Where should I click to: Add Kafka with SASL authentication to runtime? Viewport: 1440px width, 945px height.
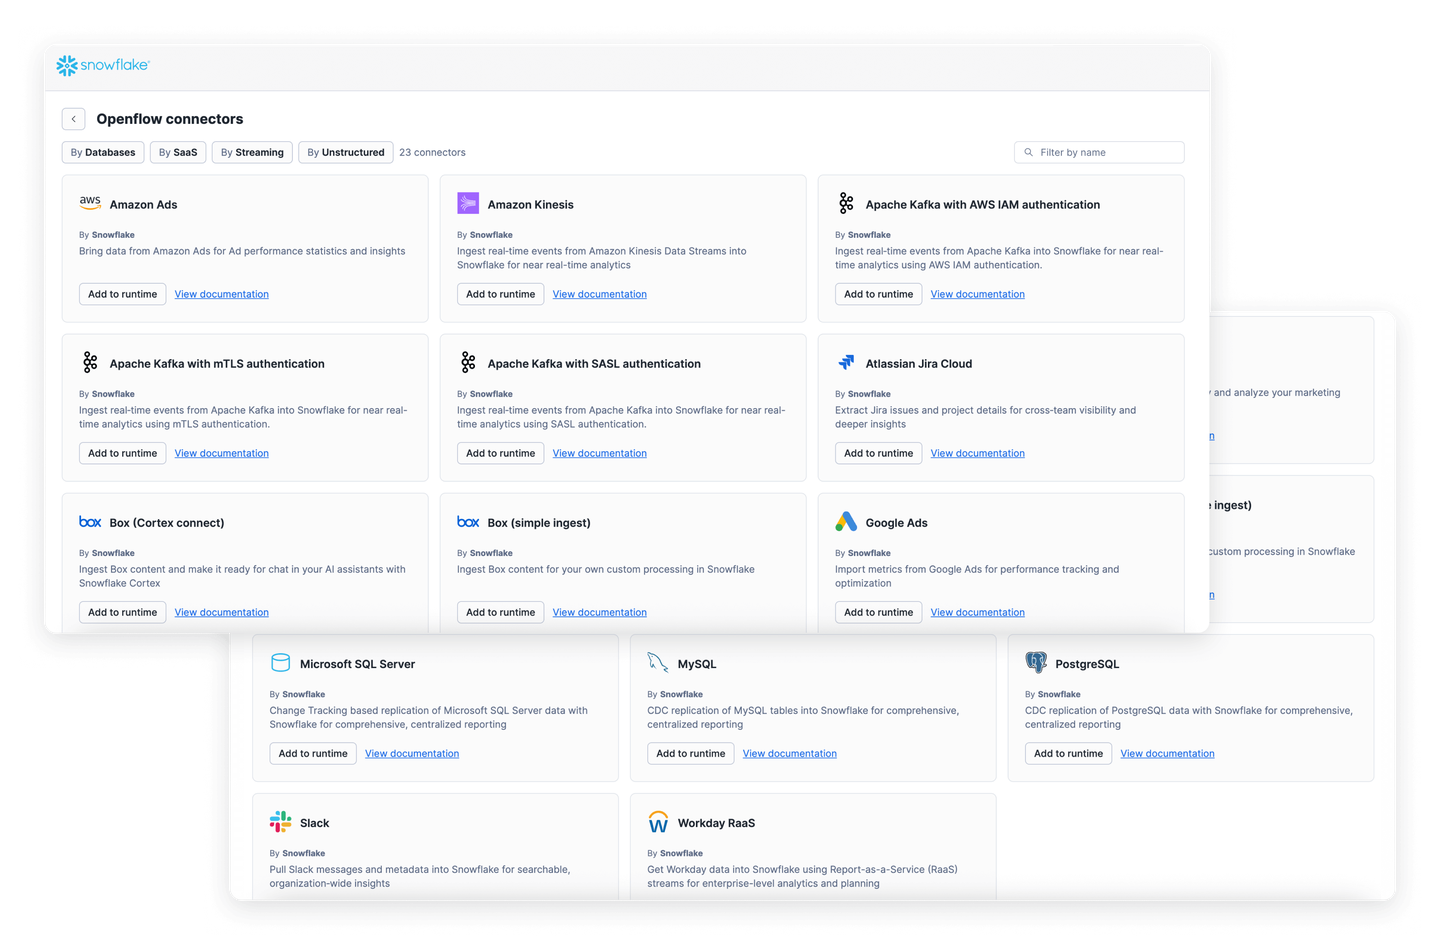(x=501, y=453)
